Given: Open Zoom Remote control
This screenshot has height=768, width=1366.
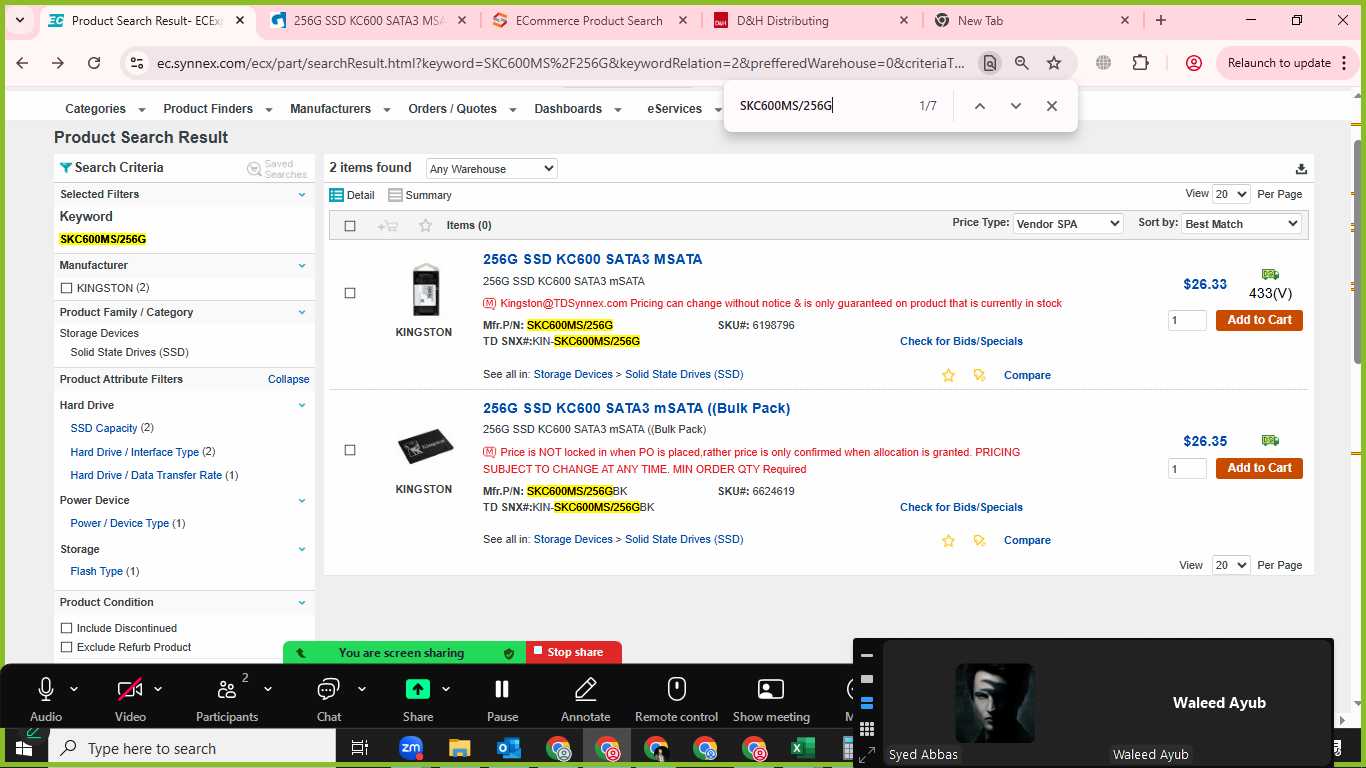Looking at the screenshot, I should click(677, 698).
